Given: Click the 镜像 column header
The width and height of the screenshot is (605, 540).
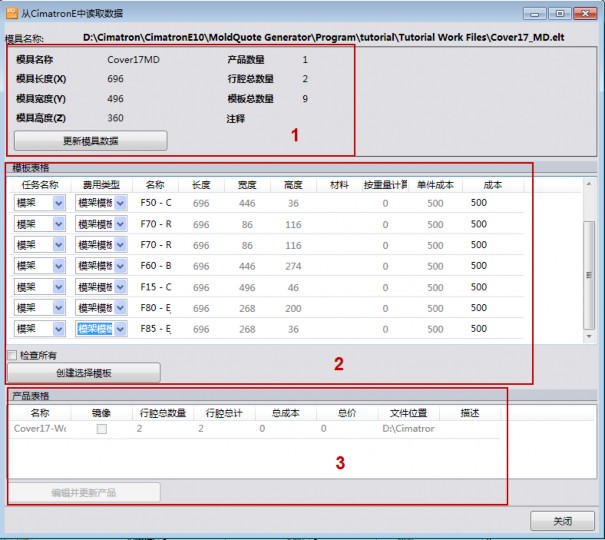Looking at the screenshot, I should tap(101, 413).
